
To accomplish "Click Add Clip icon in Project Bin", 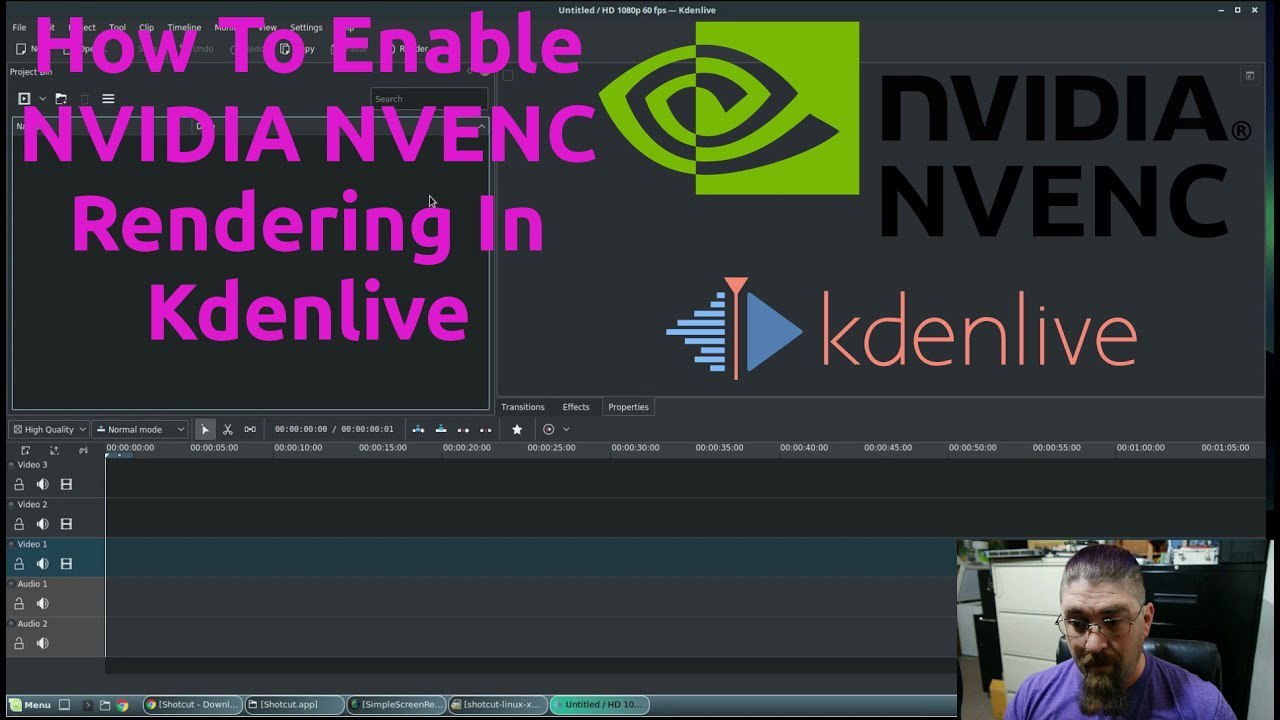I will pyautogui.click(x=25, y=99).
